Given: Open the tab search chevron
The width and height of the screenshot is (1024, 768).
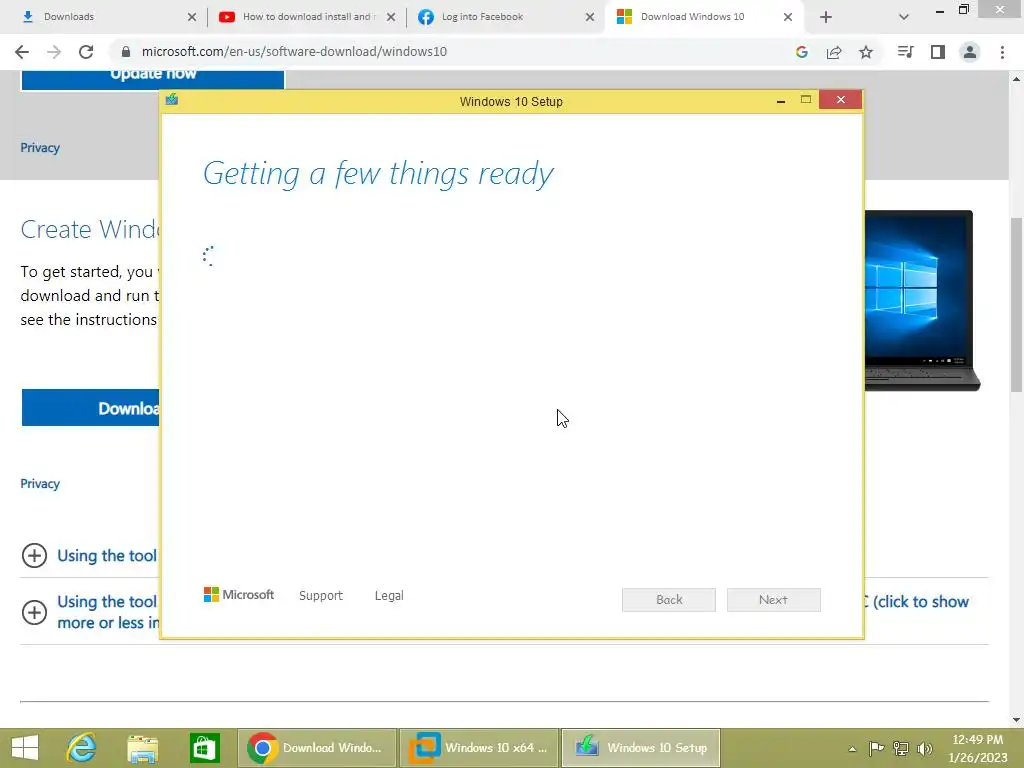Looking at the screenshot, I should pos(904,17).
